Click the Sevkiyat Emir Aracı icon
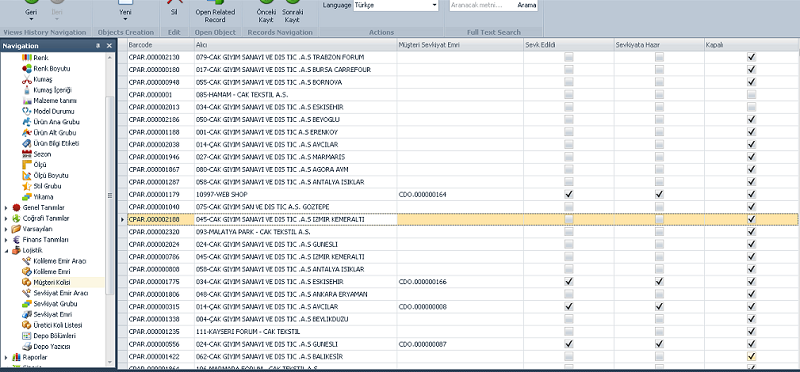Image resolution: width=800 pixels, height=372 pixels. 27,293
